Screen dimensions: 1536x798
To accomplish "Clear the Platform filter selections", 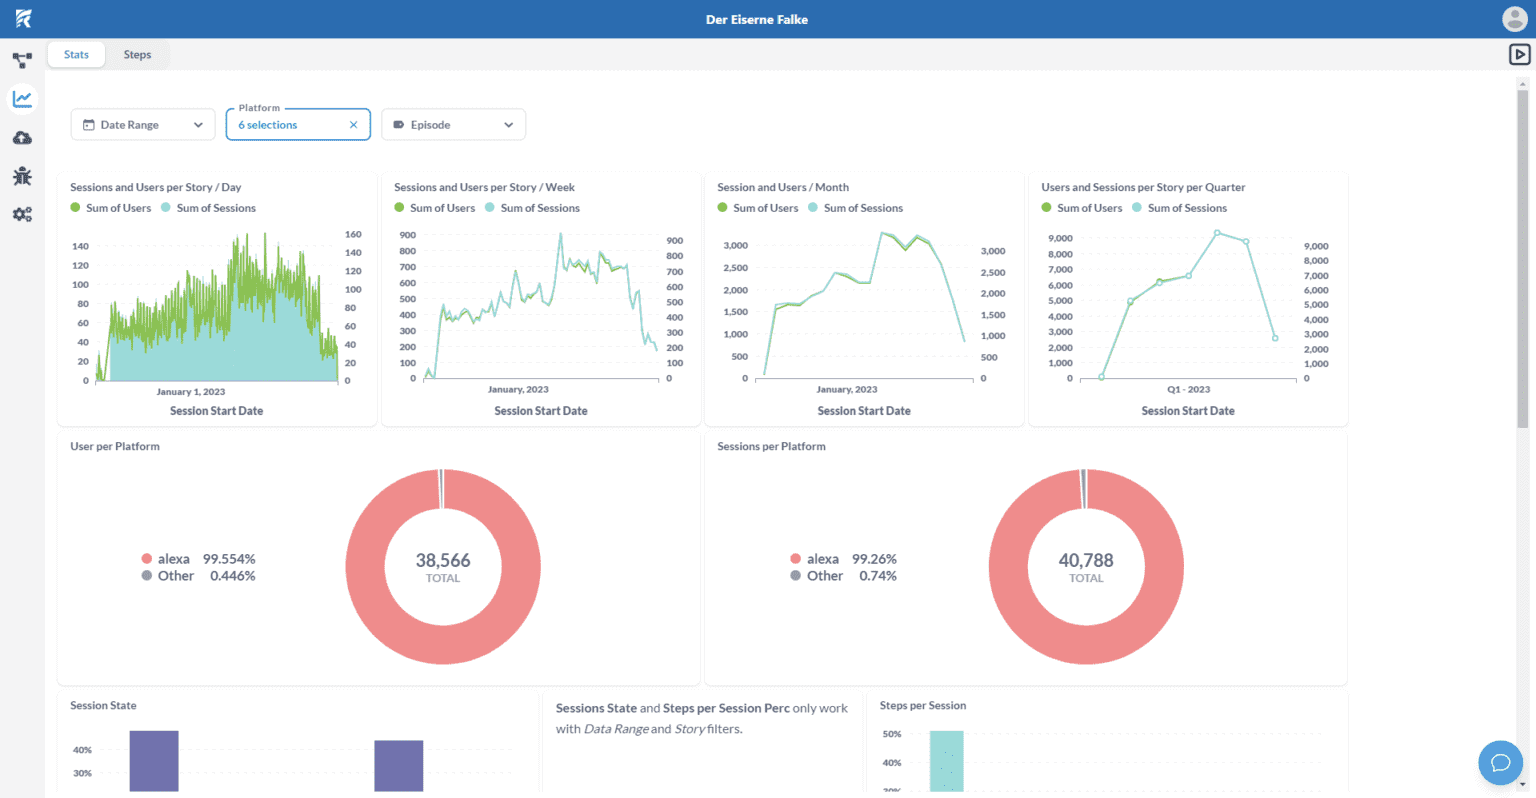I will 353,125.
